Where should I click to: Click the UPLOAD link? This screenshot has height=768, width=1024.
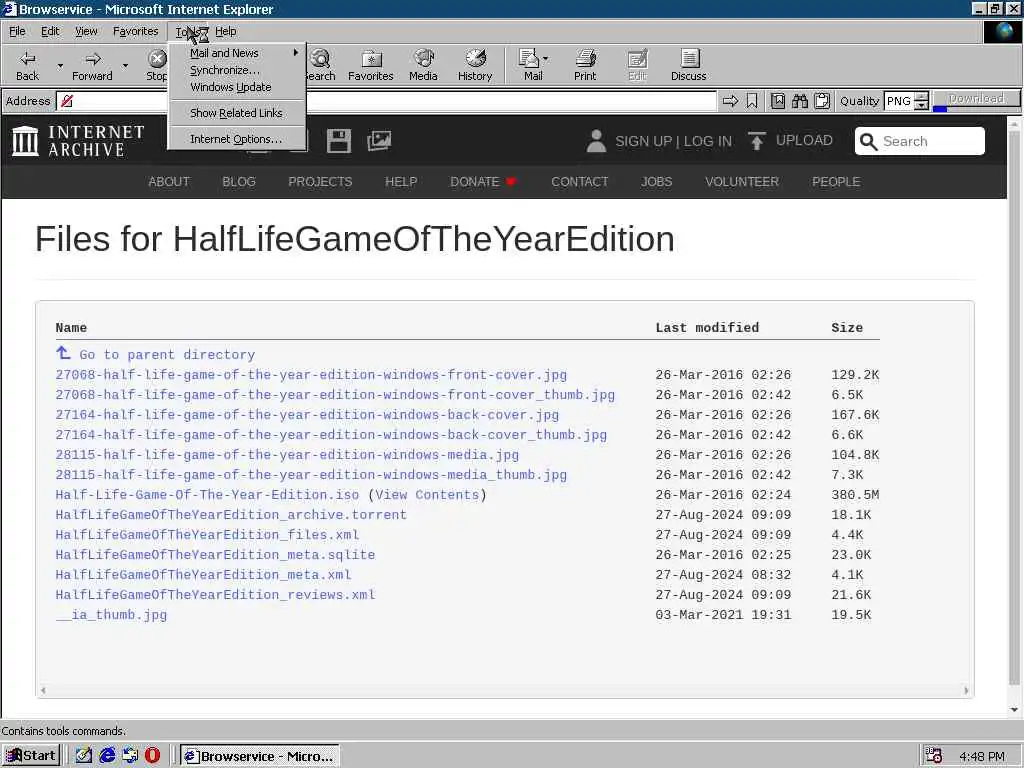(x=804, y=140)
